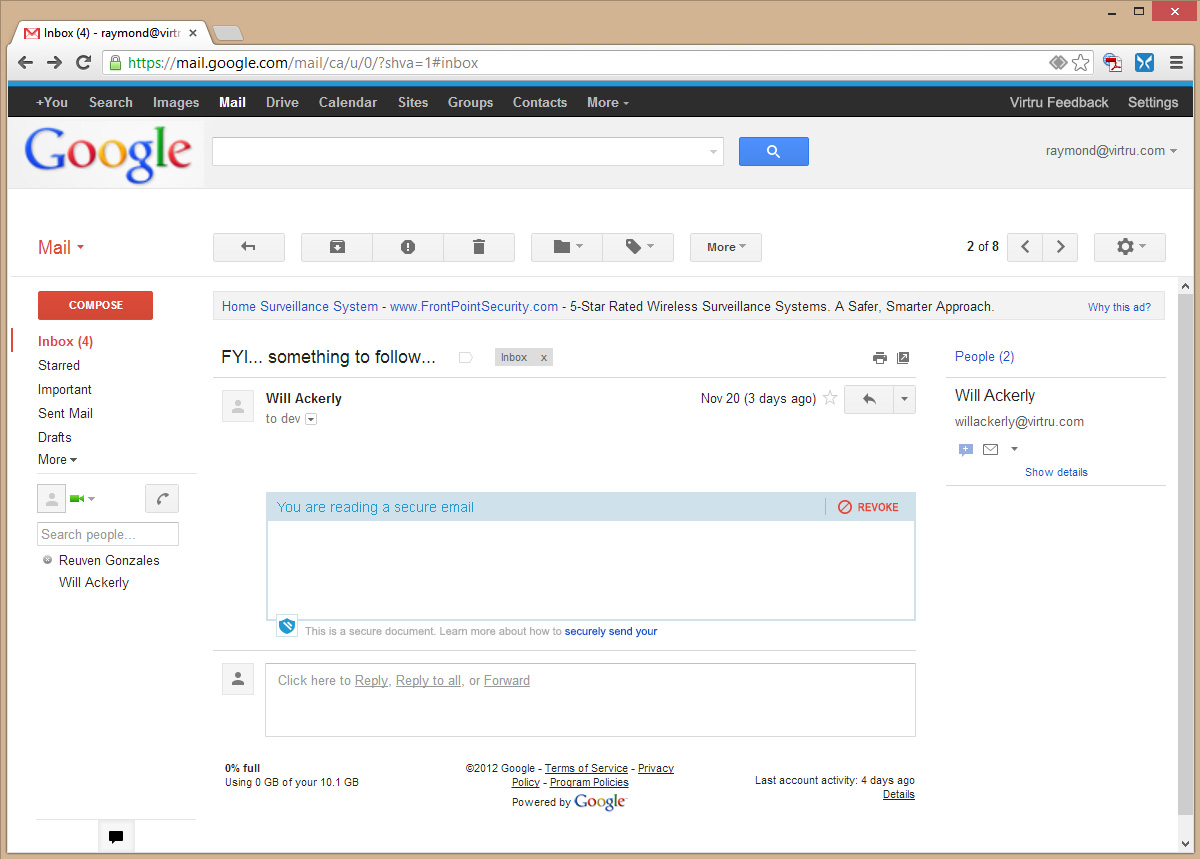
Task: Open conversation in a new window
Action: click(903, 358)
